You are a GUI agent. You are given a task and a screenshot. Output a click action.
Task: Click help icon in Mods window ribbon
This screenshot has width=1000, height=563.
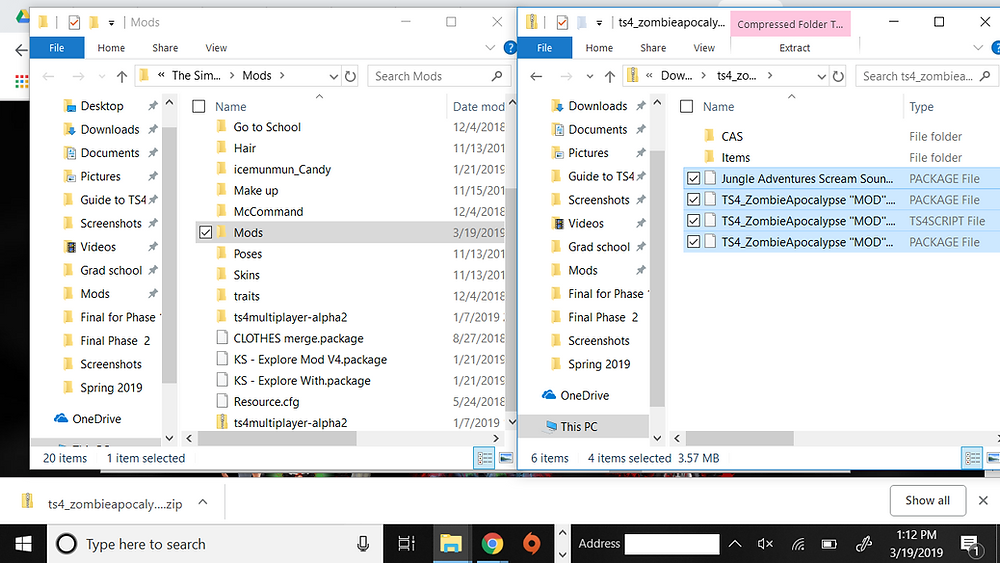click(510, 47)
